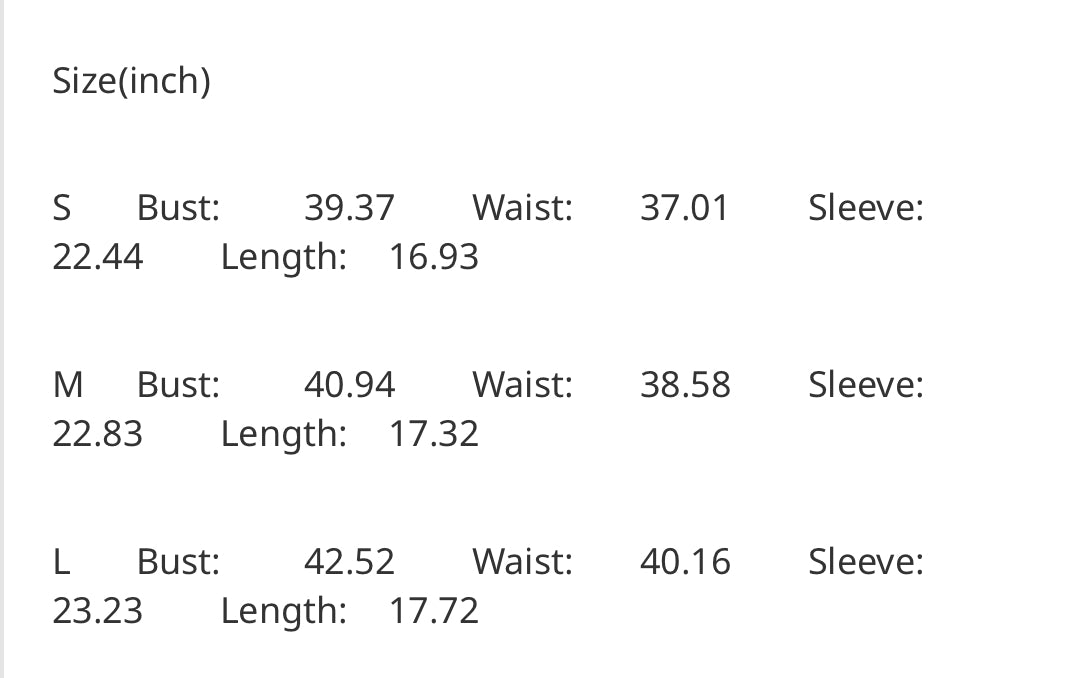This screenshot has width=1065, height=678.
Task: Select the 22.83 sleeve value
Action: point(97,434)
